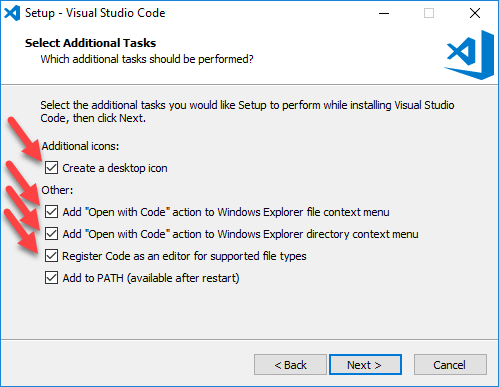Click the instruction paragraph about additional tasks
Viewport: 499px width, 387px height.
coord(247,111)
